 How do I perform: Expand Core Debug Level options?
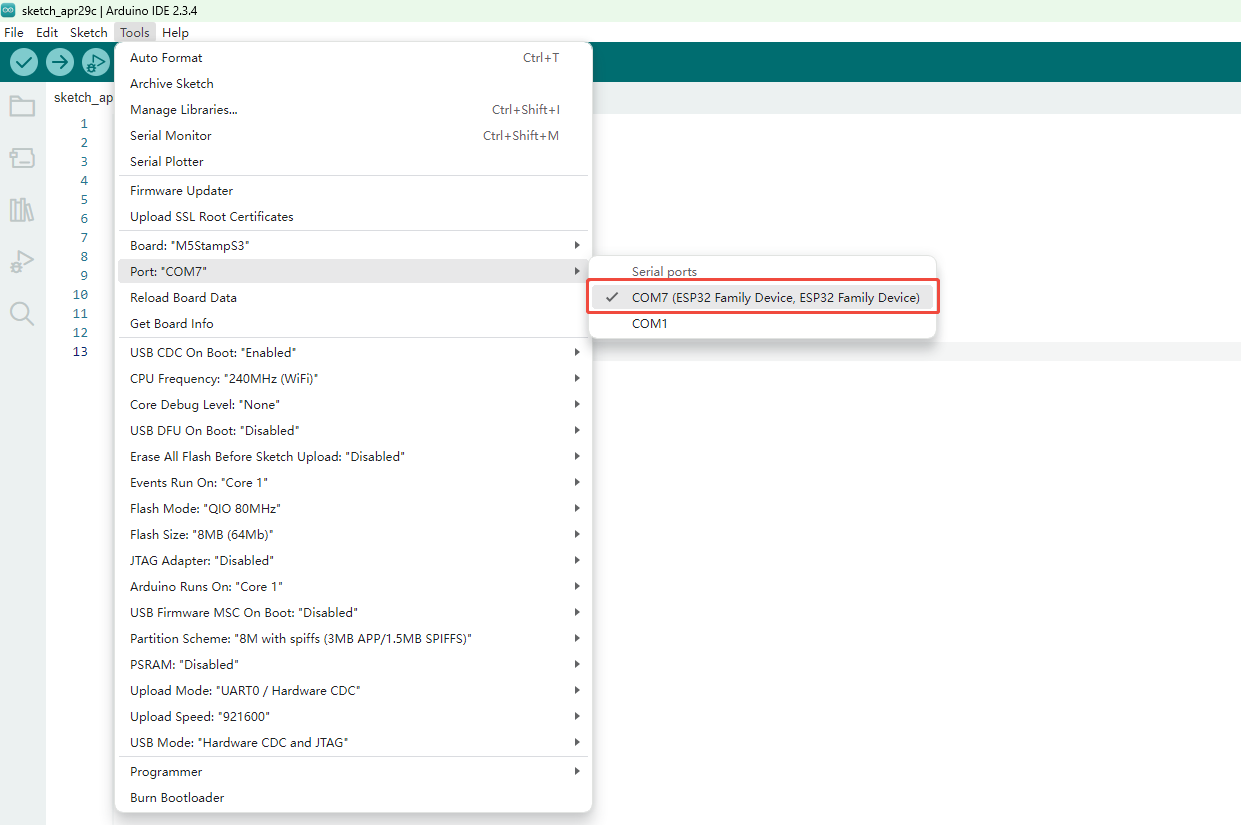coord(354,405)
